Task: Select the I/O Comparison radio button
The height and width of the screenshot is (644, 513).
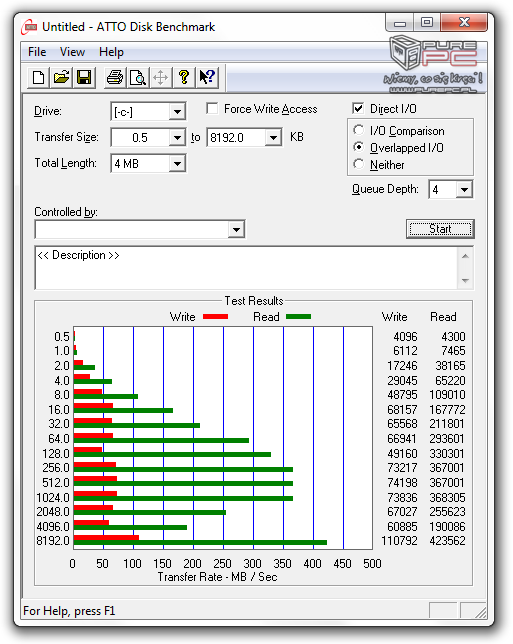Action: [358, 130]
